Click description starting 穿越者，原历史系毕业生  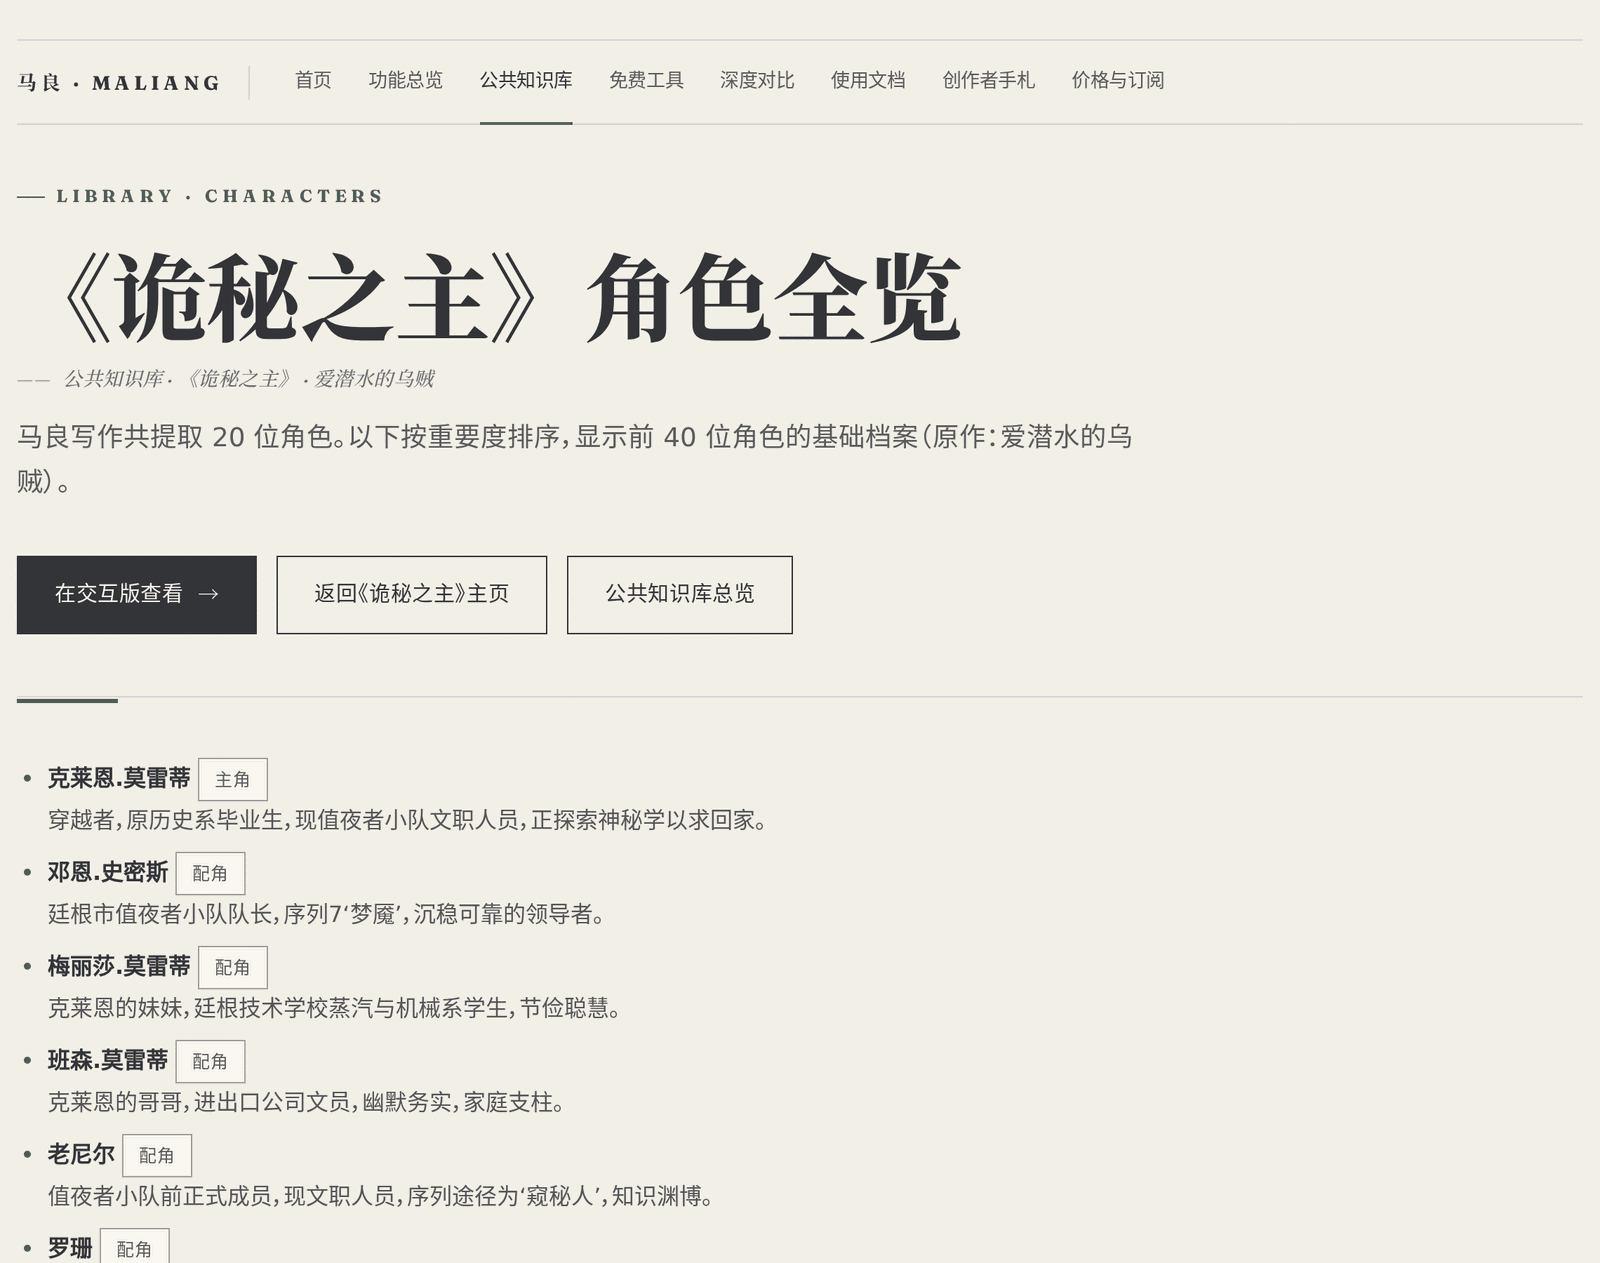(x=408, y=820)
